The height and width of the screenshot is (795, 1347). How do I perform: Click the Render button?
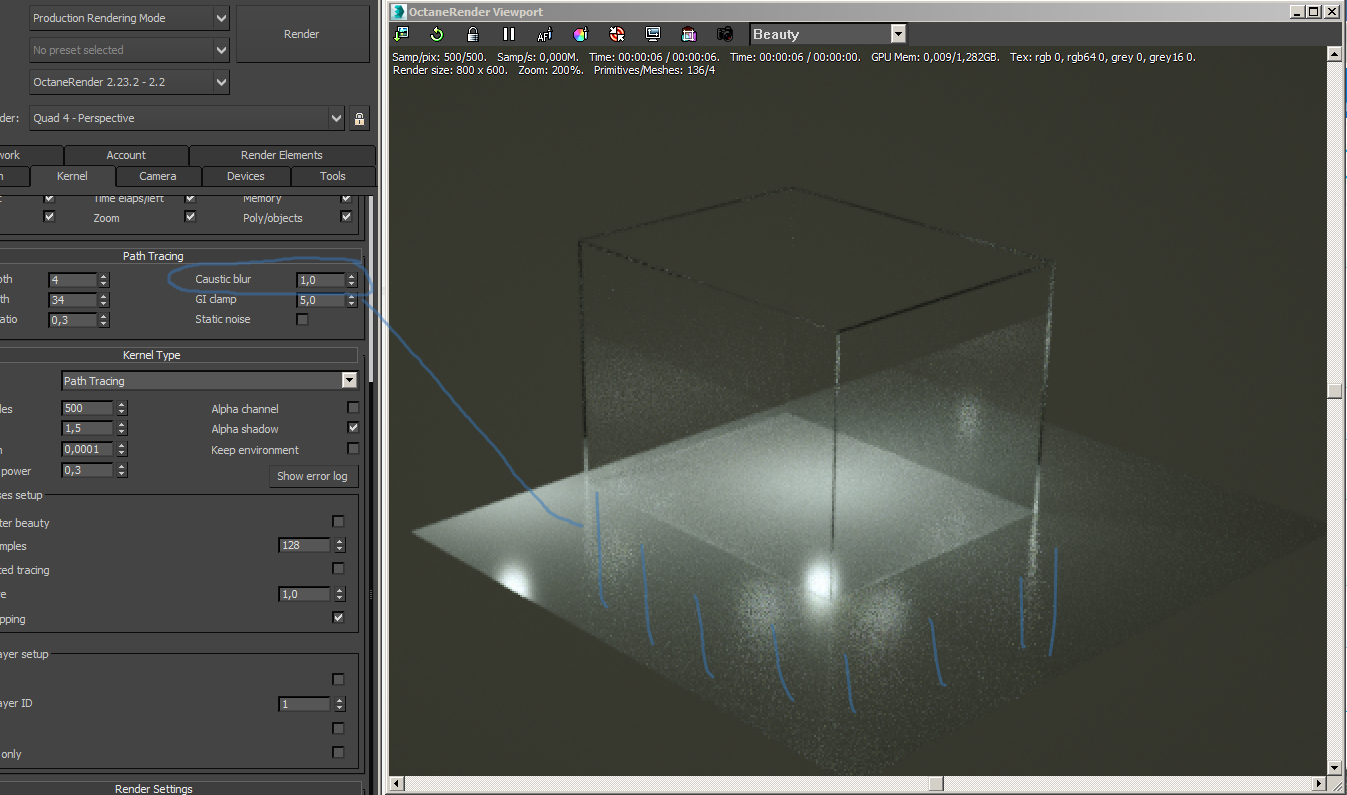[301, 34]
